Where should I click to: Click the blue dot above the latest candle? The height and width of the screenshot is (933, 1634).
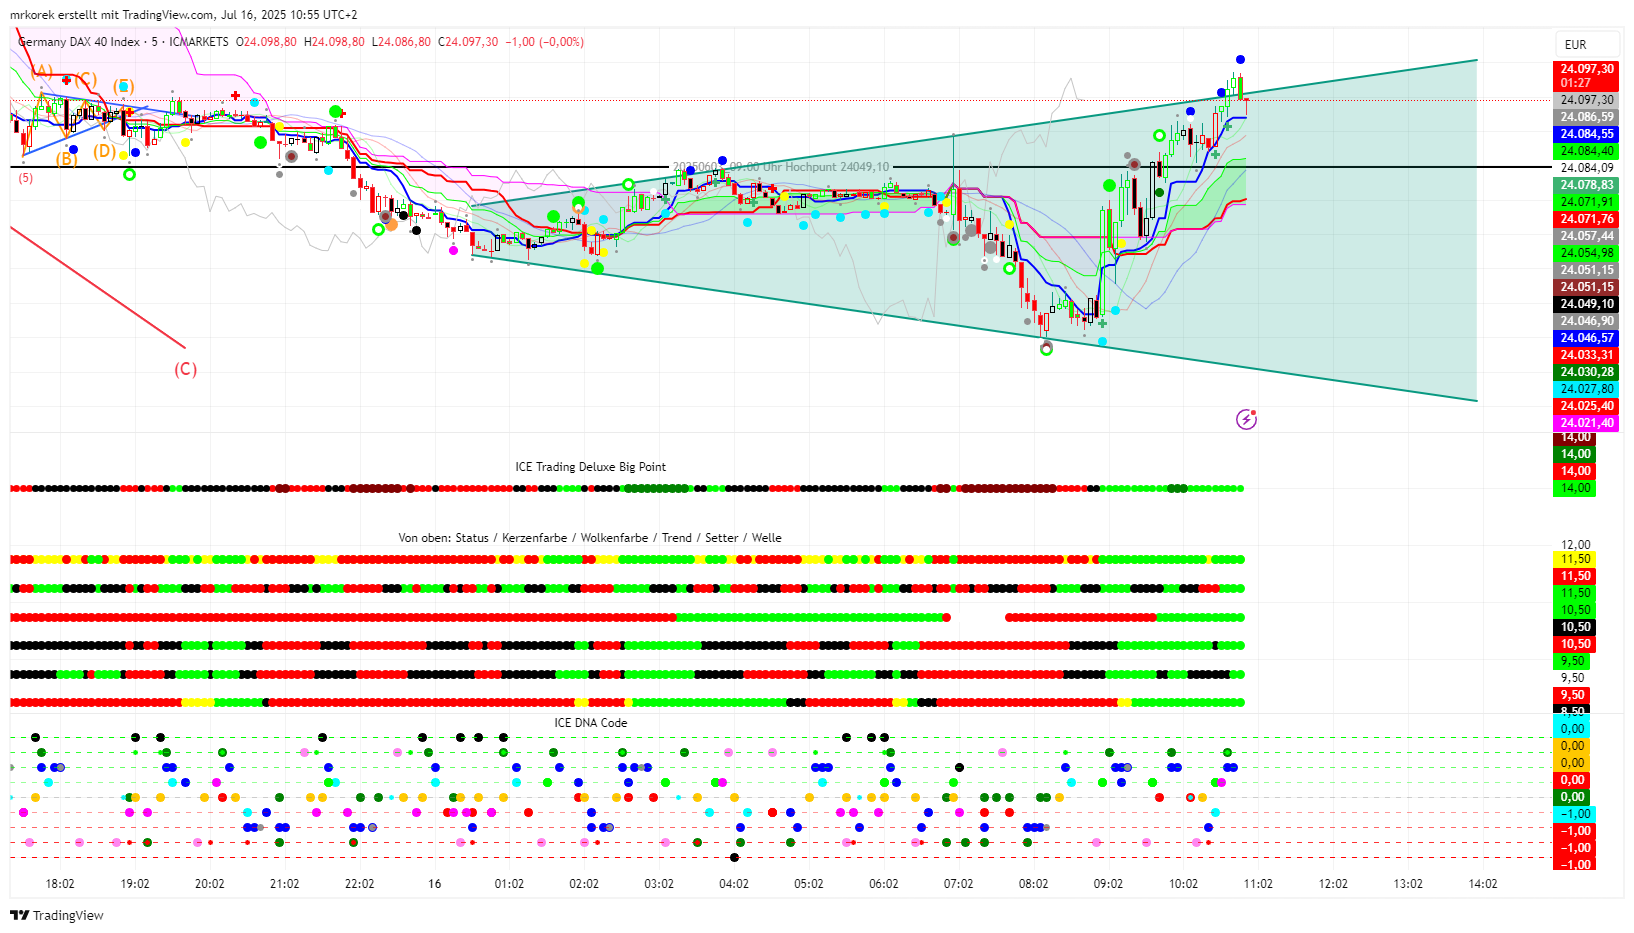coord(1240,60)
